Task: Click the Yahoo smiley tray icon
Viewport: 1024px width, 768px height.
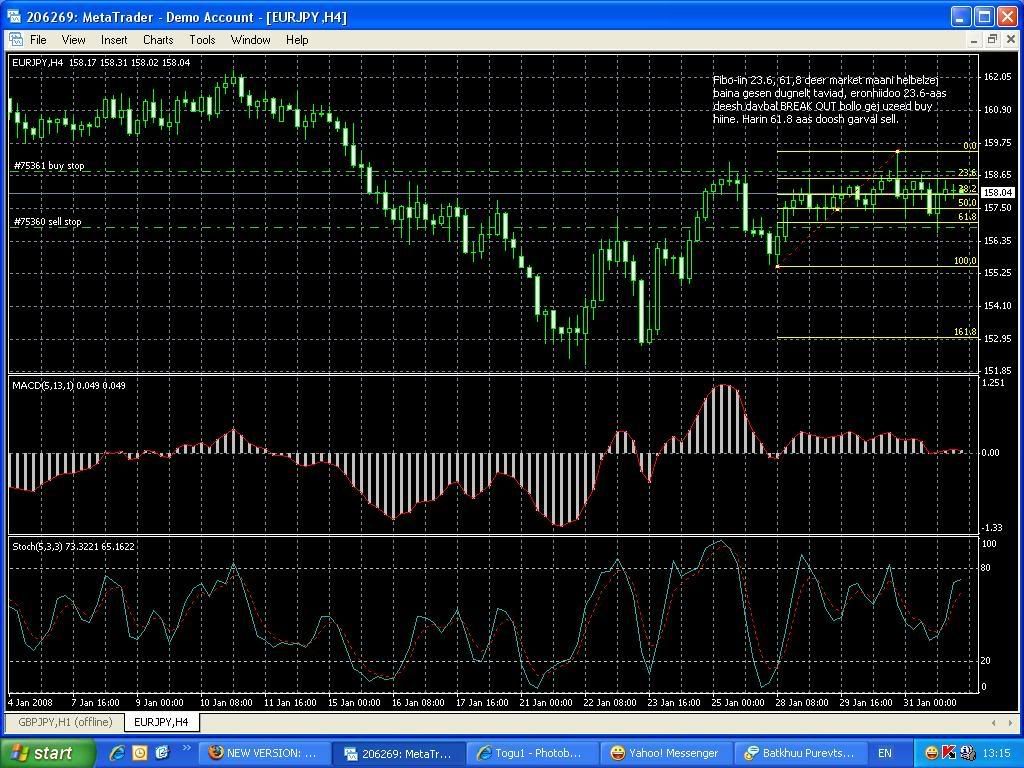Action: coord(931,753)
